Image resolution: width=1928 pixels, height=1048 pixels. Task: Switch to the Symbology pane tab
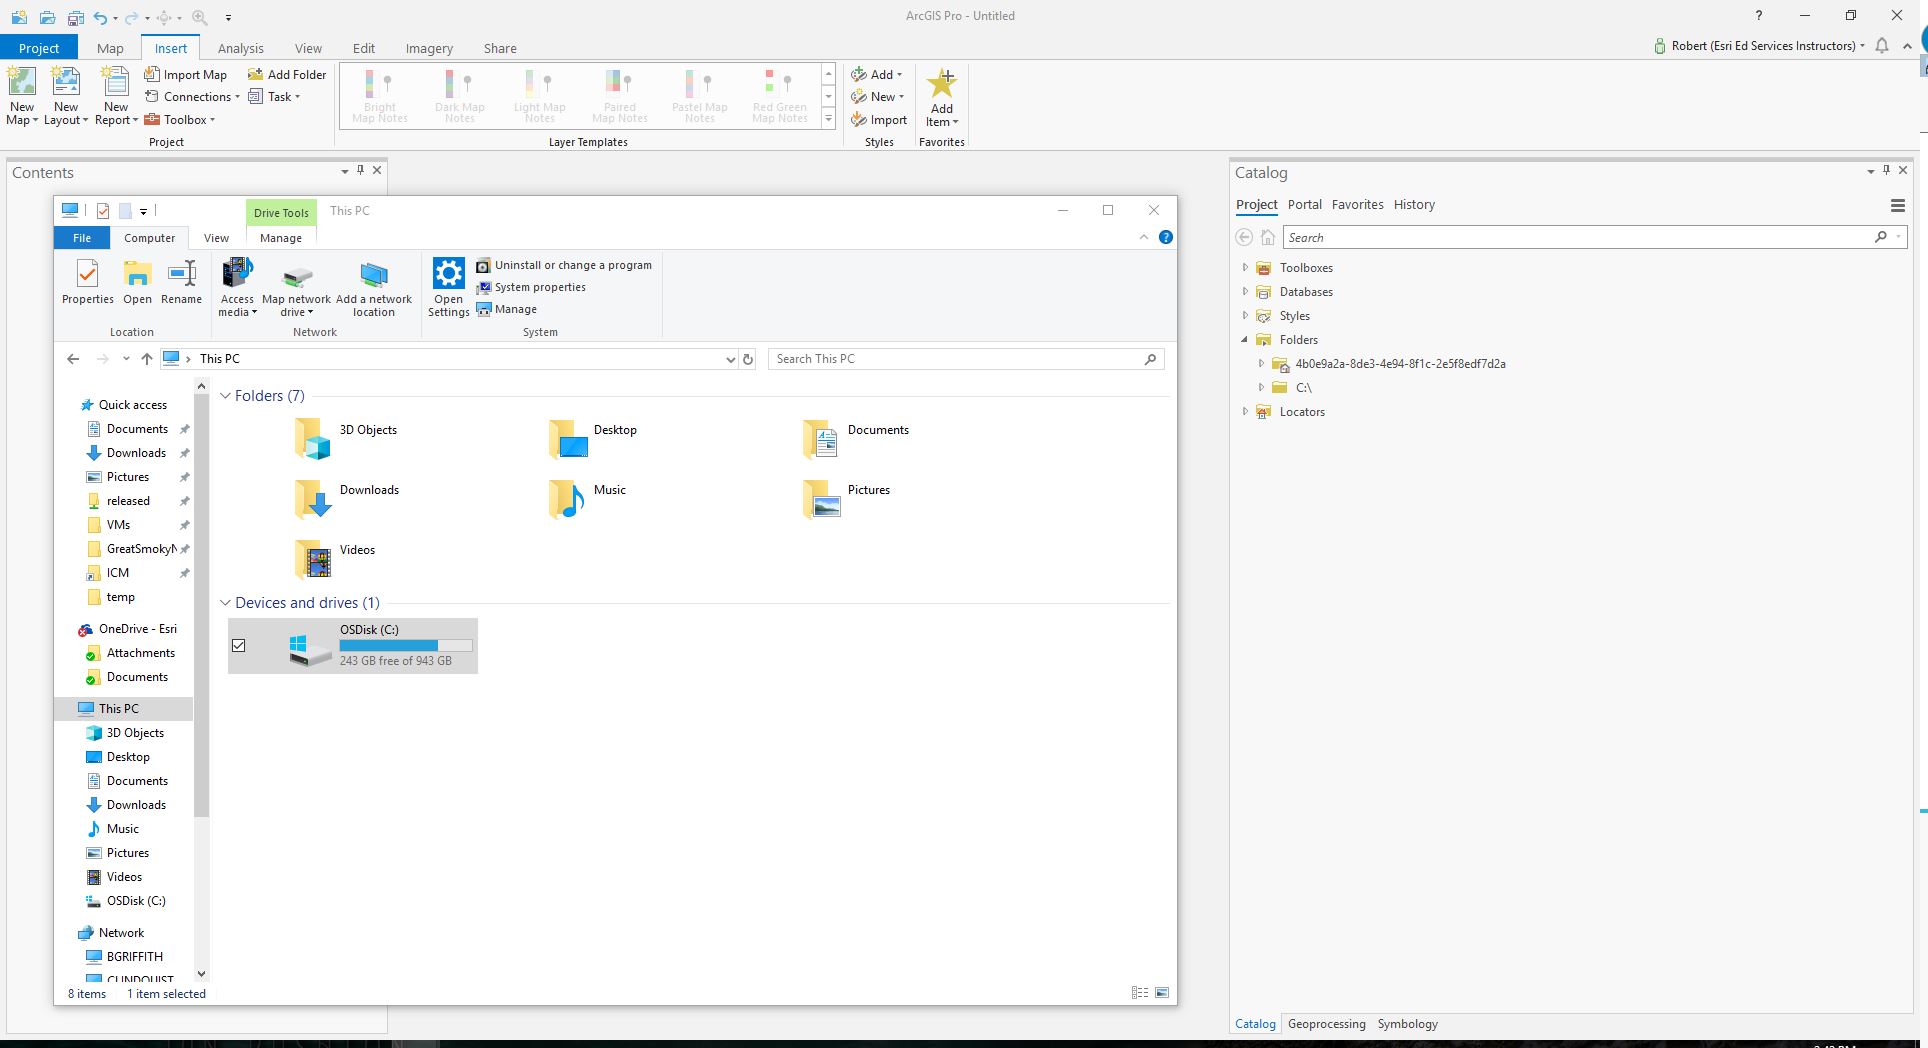1407,1024
